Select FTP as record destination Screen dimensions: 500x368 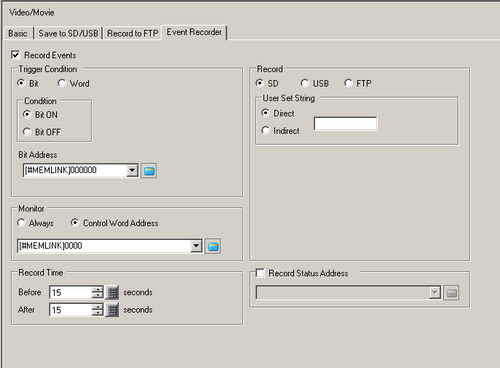(x=348, y=83)
